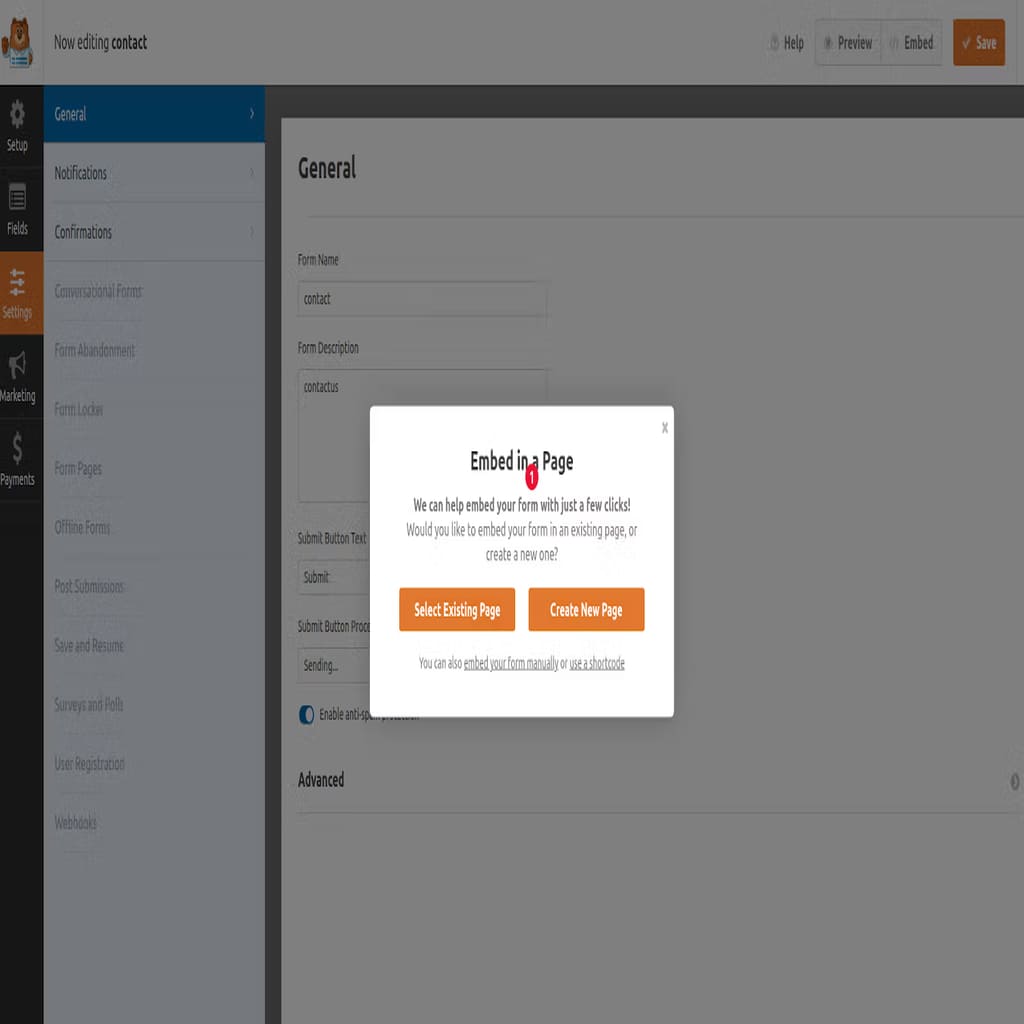Choose Create New Page
The height and width of the screenshot is (1024, 1024).
pyautogui.click(x=586, y=609)
